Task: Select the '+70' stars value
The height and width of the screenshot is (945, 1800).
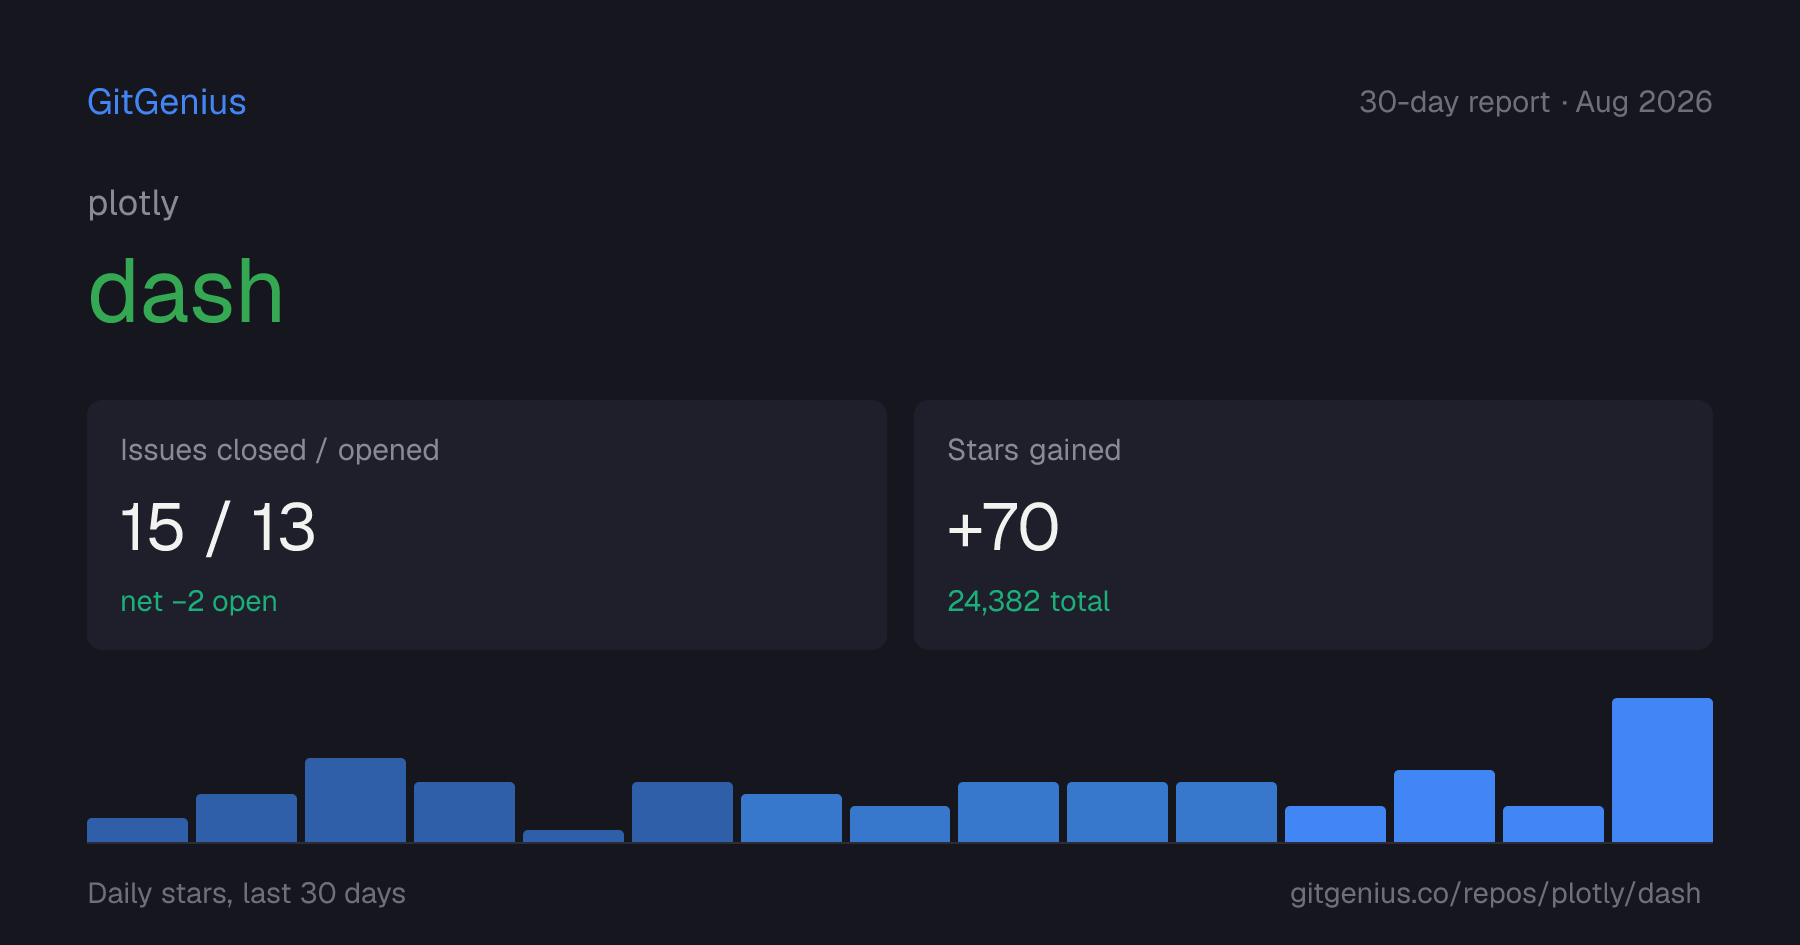Action: pyautogui.click(x=1003, y=527)
